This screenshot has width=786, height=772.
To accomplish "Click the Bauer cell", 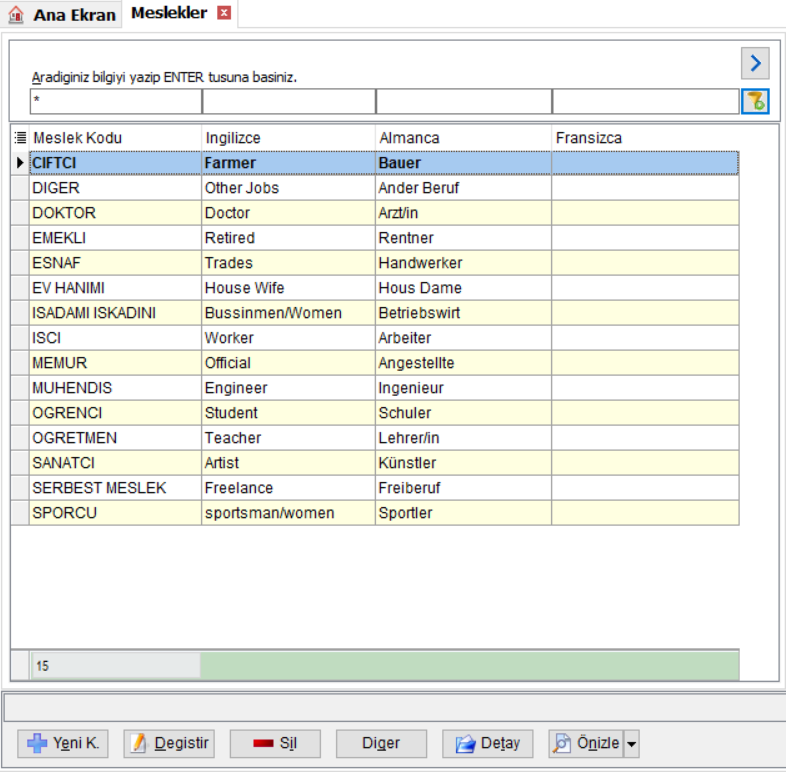I will click(464, 163).
